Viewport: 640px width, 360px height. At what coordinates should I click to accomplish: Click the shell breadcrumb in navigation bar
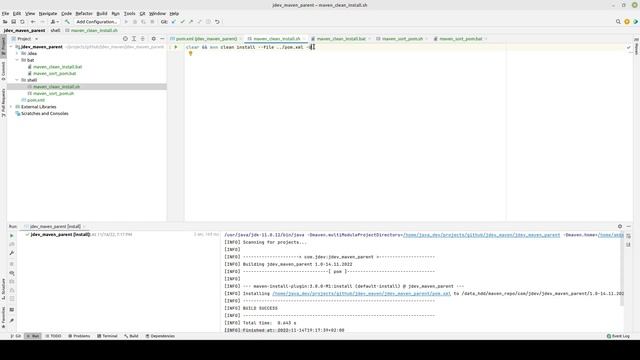coord(55,30)
